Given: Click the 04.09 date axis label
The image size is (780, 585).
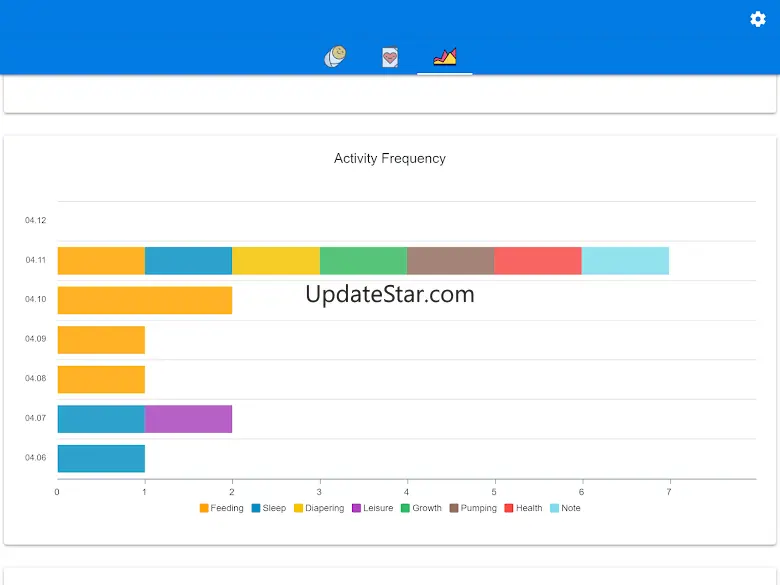Looking at the screenshot, I should 35,339.
